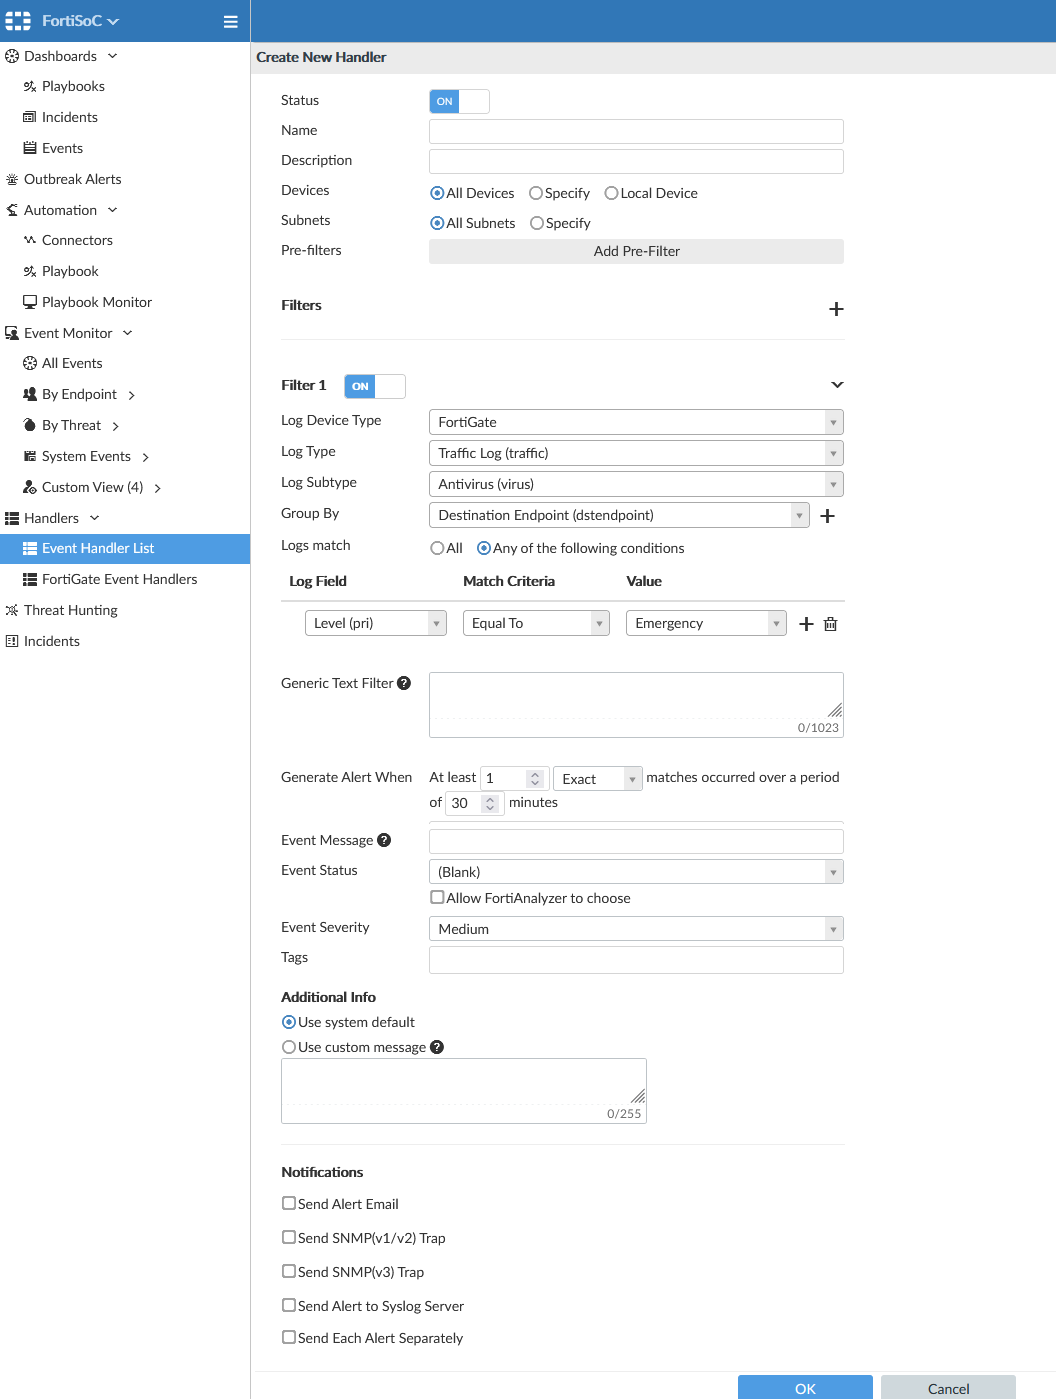
Task: Open Event Handler List menu item
Action: click(125, 548)
